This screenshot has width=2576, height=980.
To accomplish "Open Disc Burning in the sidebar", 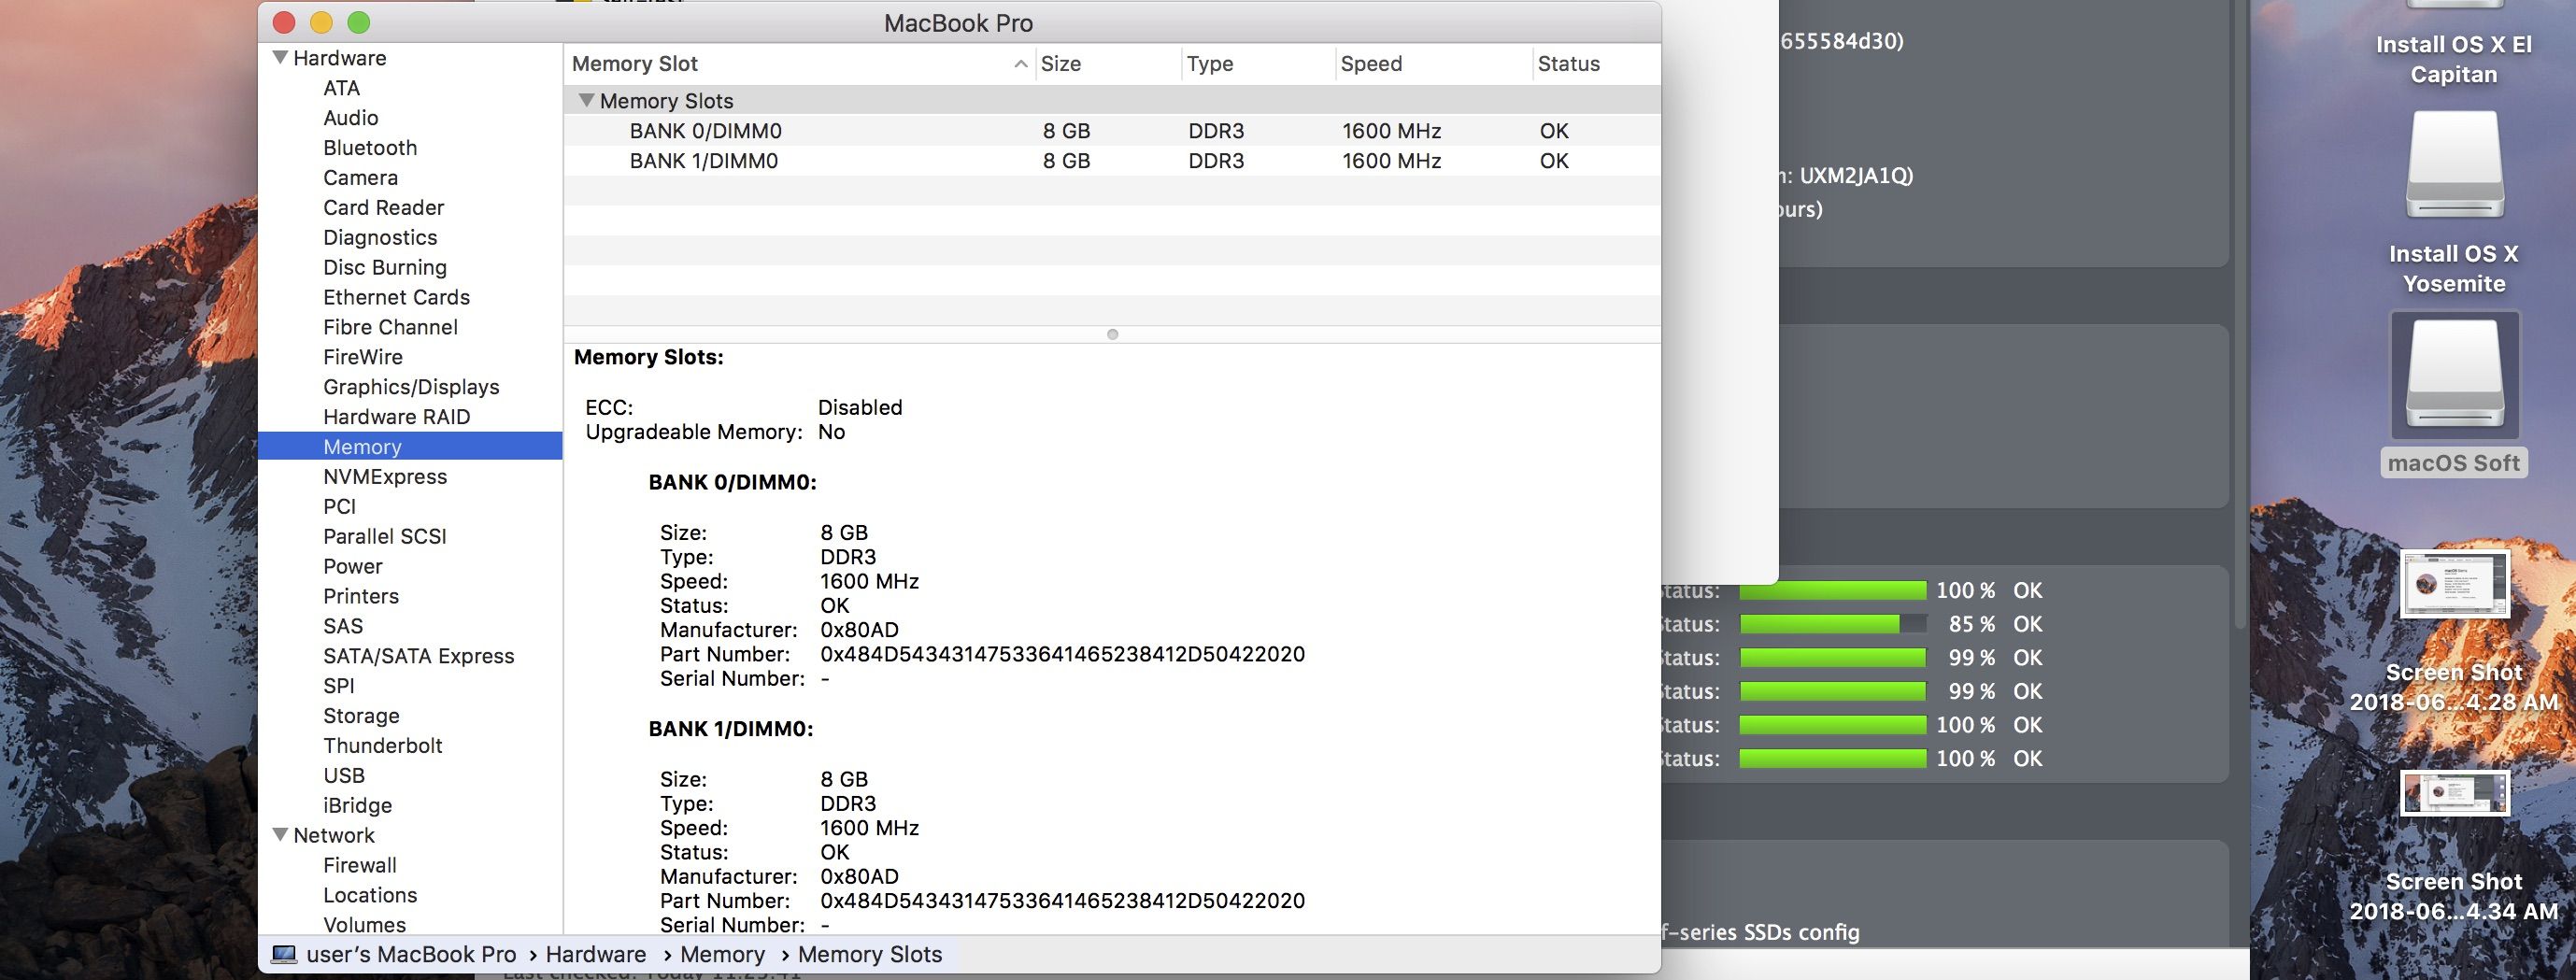I will (x=385, y=268).
